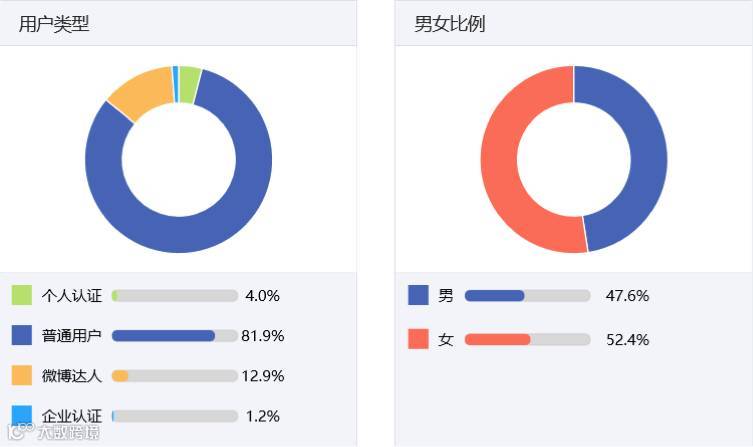Click the blue 普通用户 legend swatch

tap(22, 335)
